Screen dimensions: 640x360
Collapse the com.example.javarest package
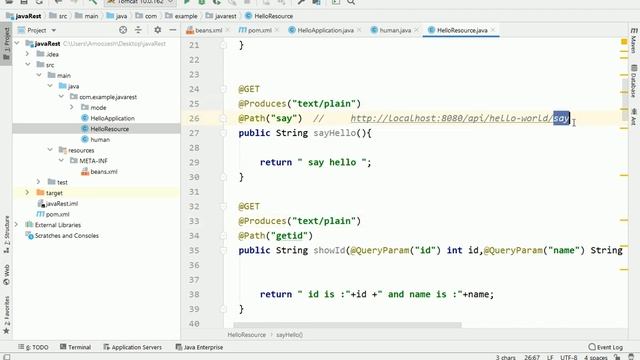61,96
